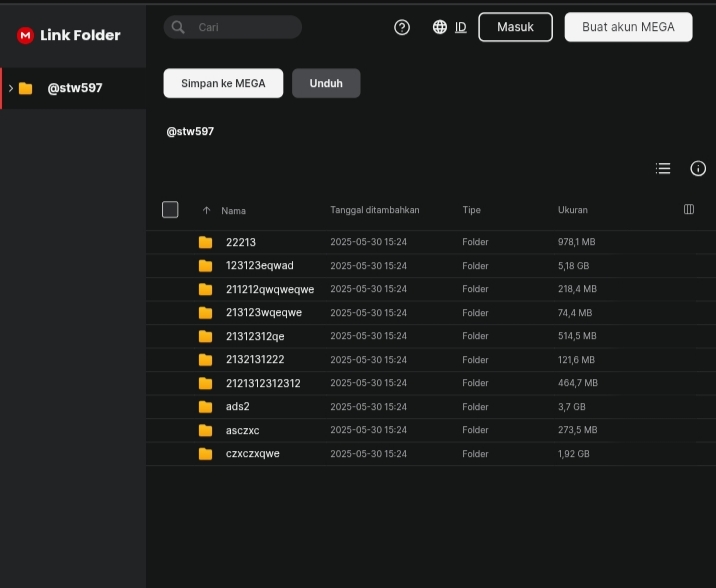Click the globe language icon
The image size is (716, 588).
pos(440,27)
